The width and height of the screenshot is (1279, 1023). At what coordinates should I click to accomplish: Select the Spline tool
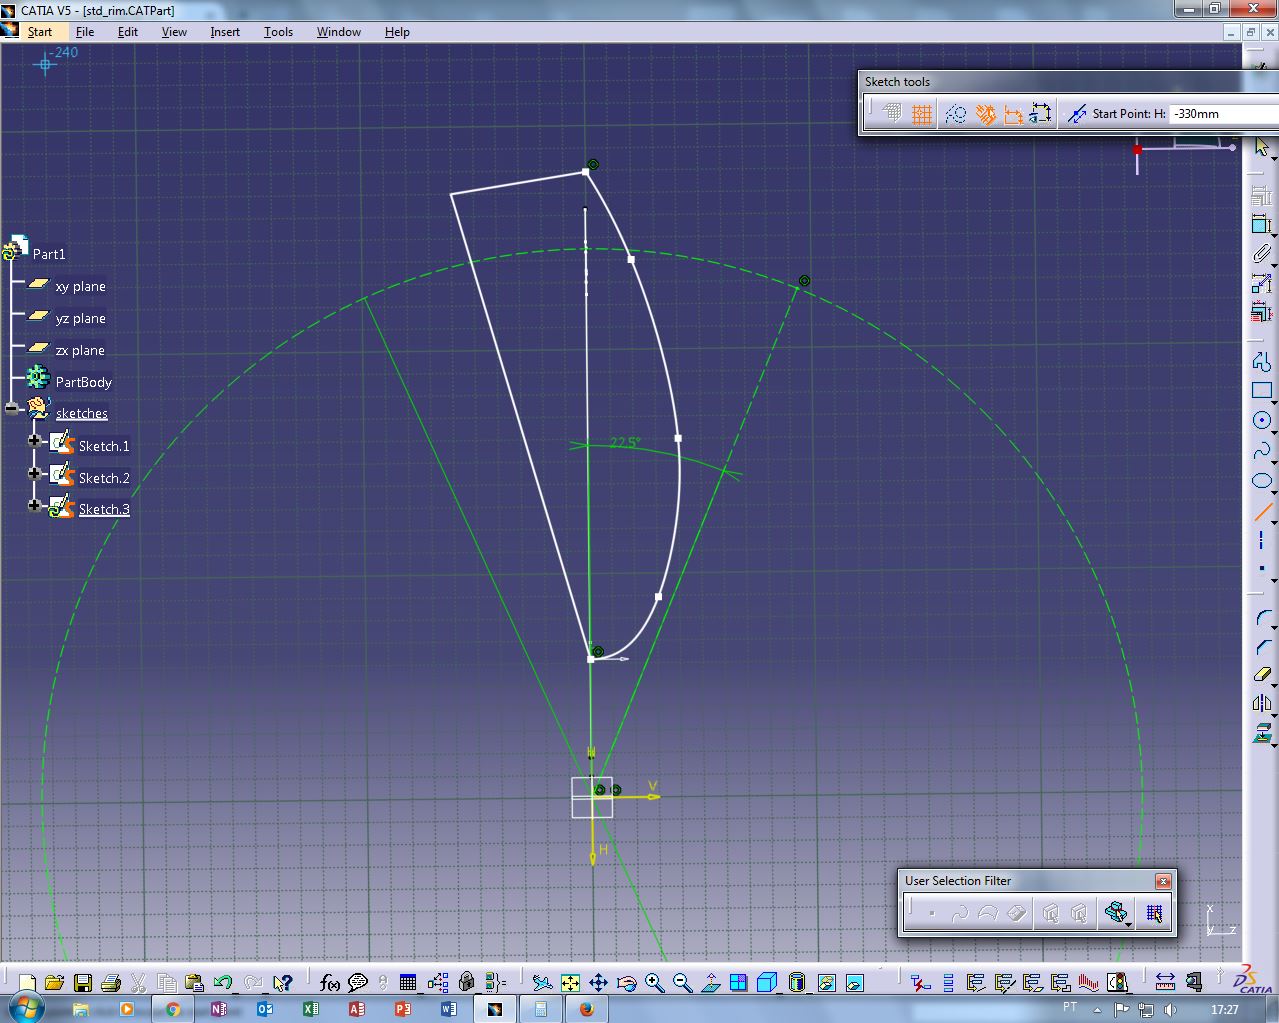(x=1261, y=450)
